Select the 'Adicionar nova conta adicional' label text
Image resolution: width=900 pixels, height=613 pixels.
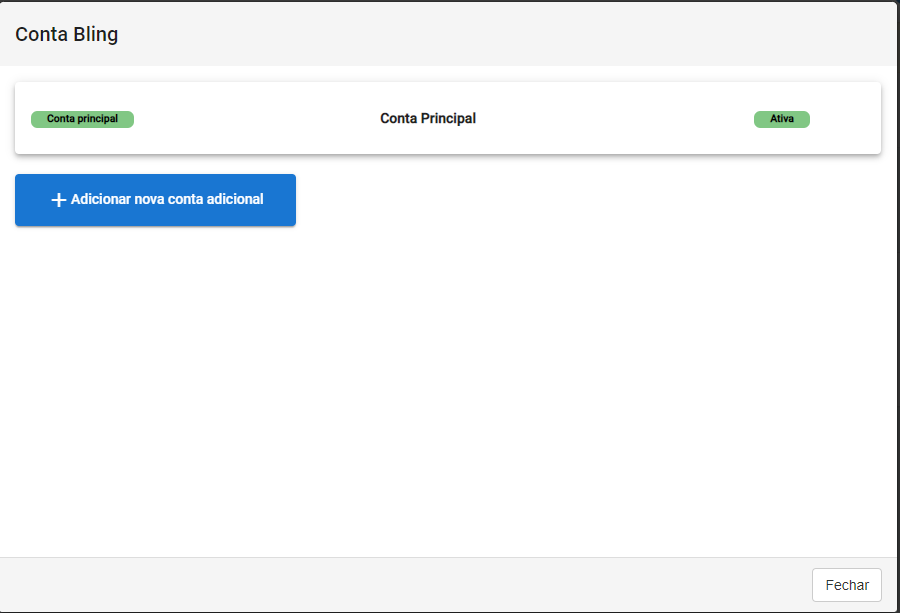pos(167,199)
